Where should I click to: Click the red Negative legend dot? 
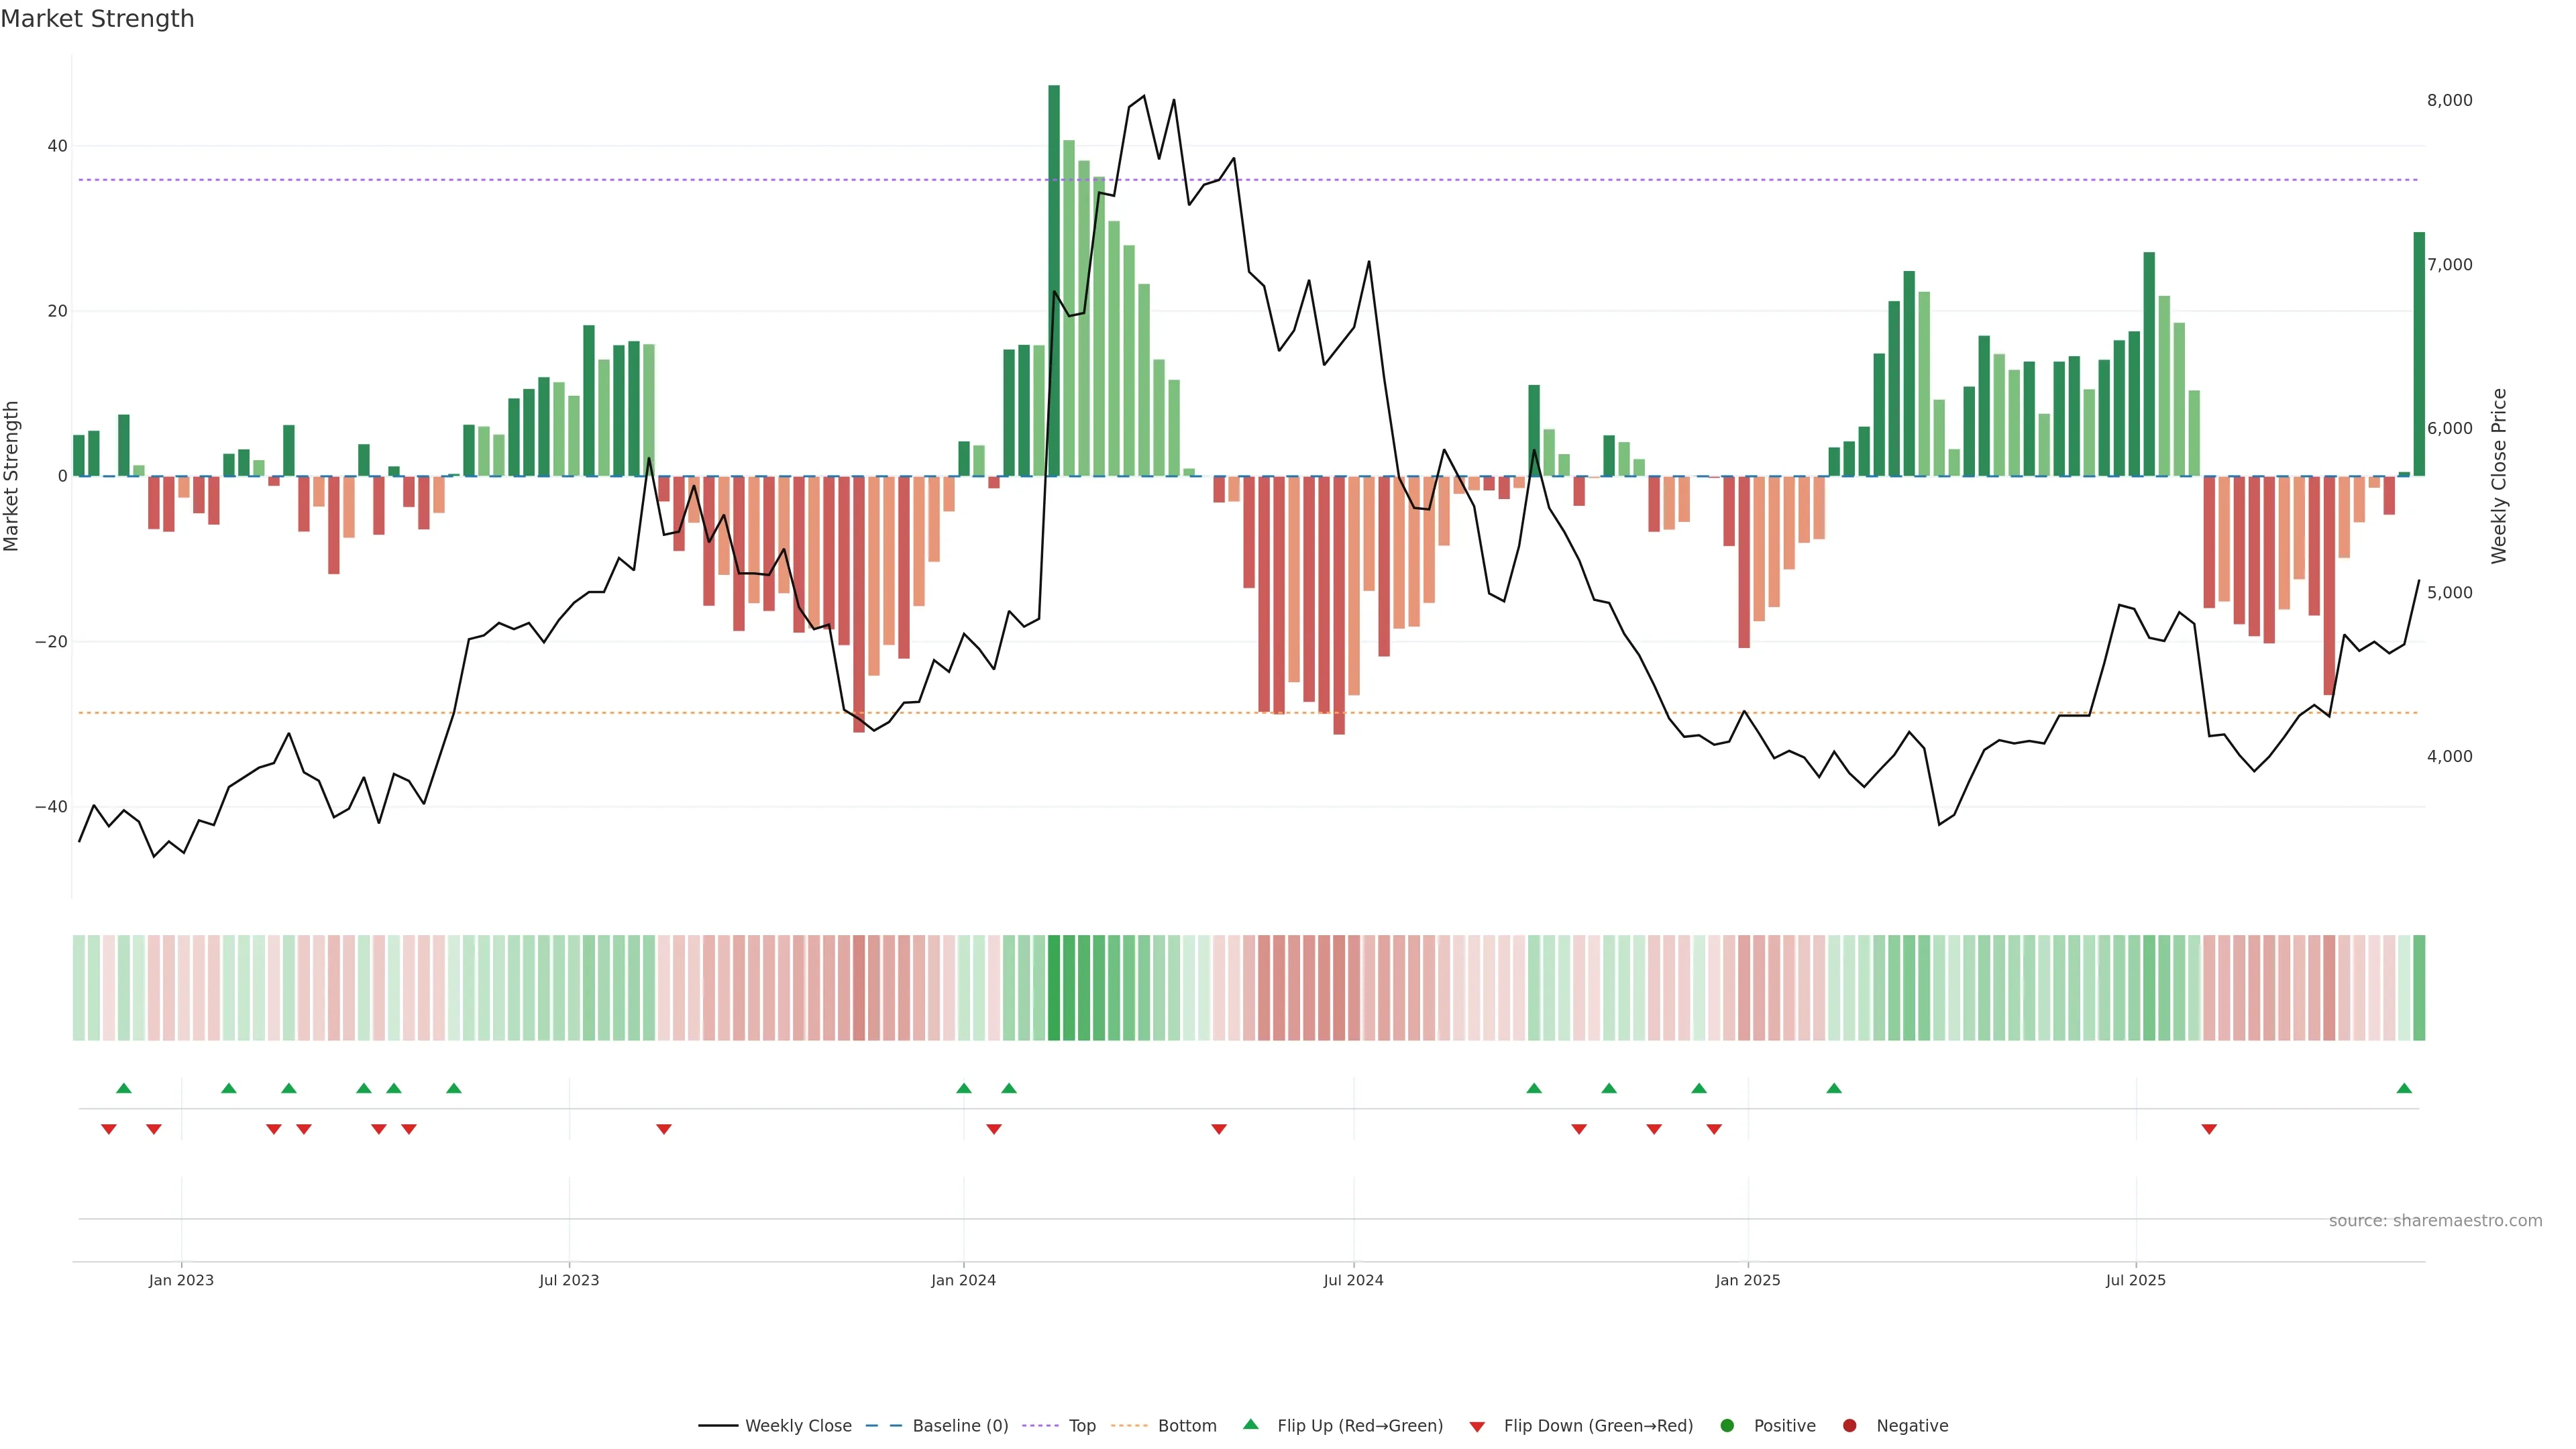pos(1849,1426)
